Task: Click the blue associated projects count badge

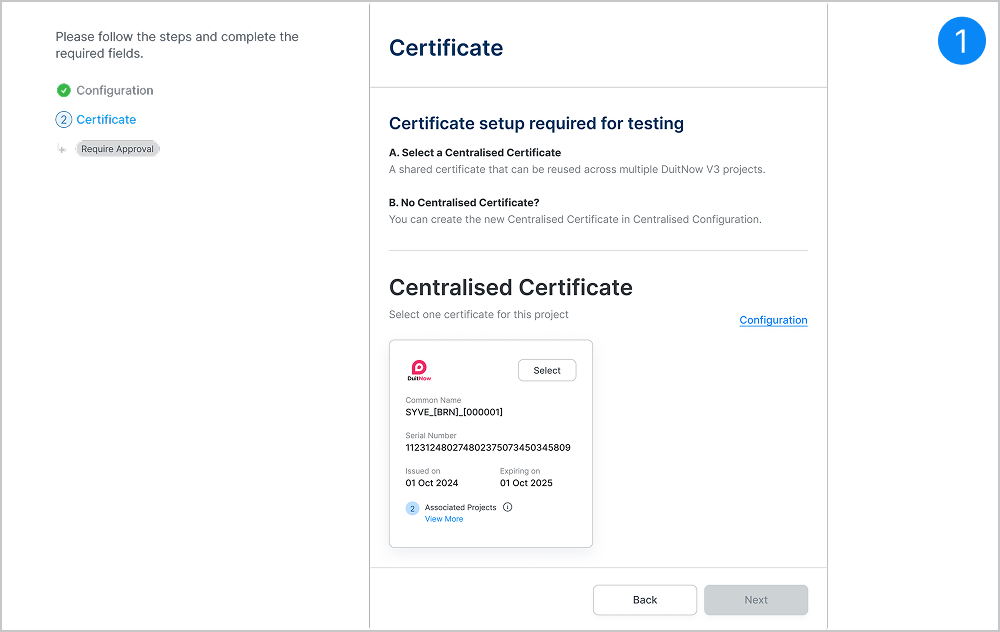Action: tap(412, 509)
